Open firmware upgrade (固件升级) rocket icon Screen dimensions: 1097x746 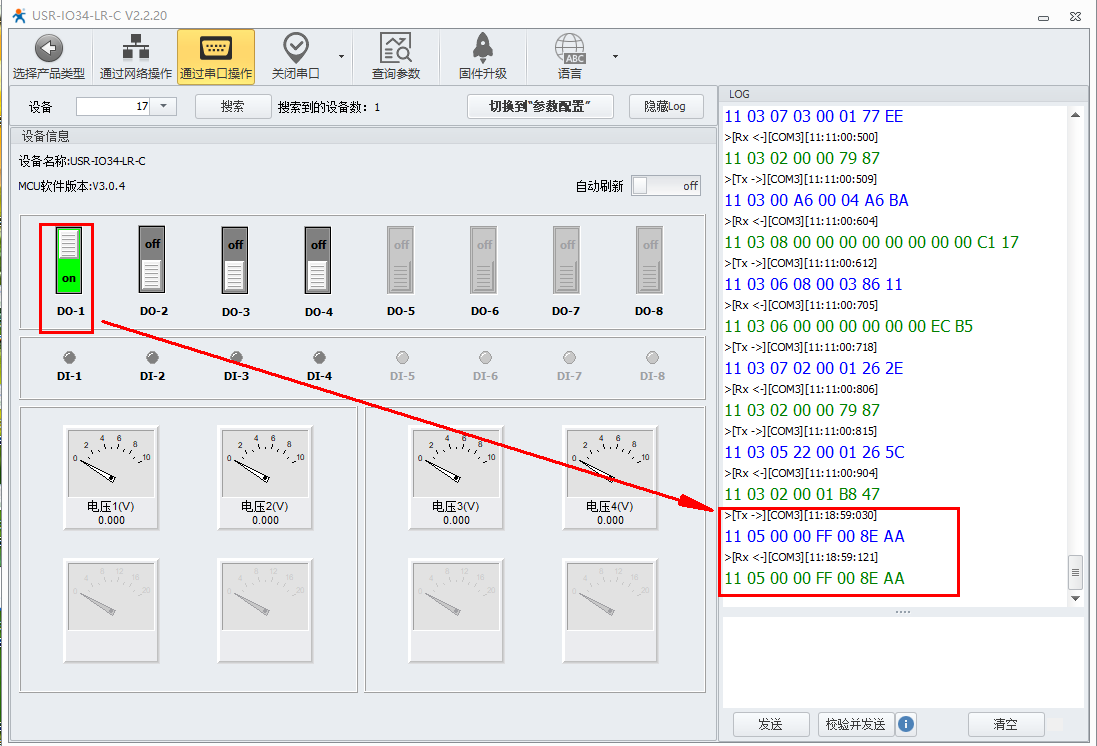pyautogui.click(x=483, y=48)
